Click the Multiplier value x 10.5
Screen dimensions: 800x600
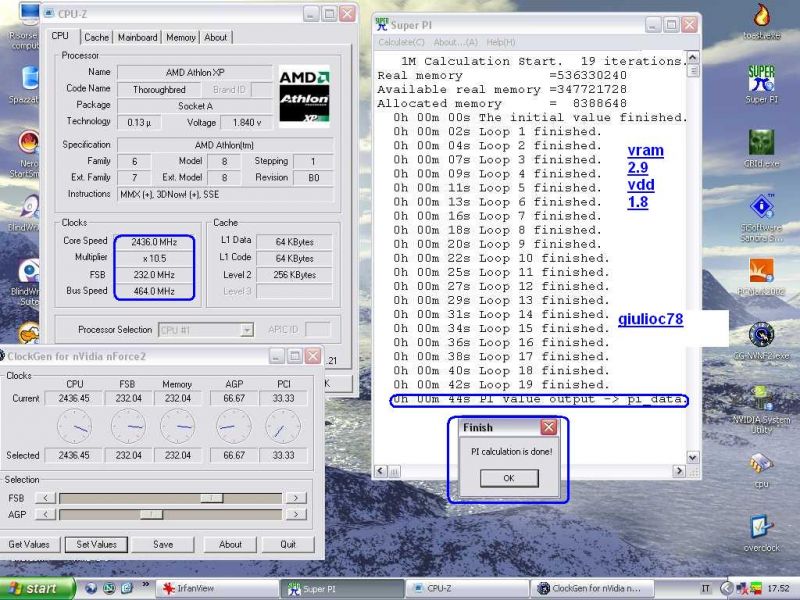coord(154,258)
